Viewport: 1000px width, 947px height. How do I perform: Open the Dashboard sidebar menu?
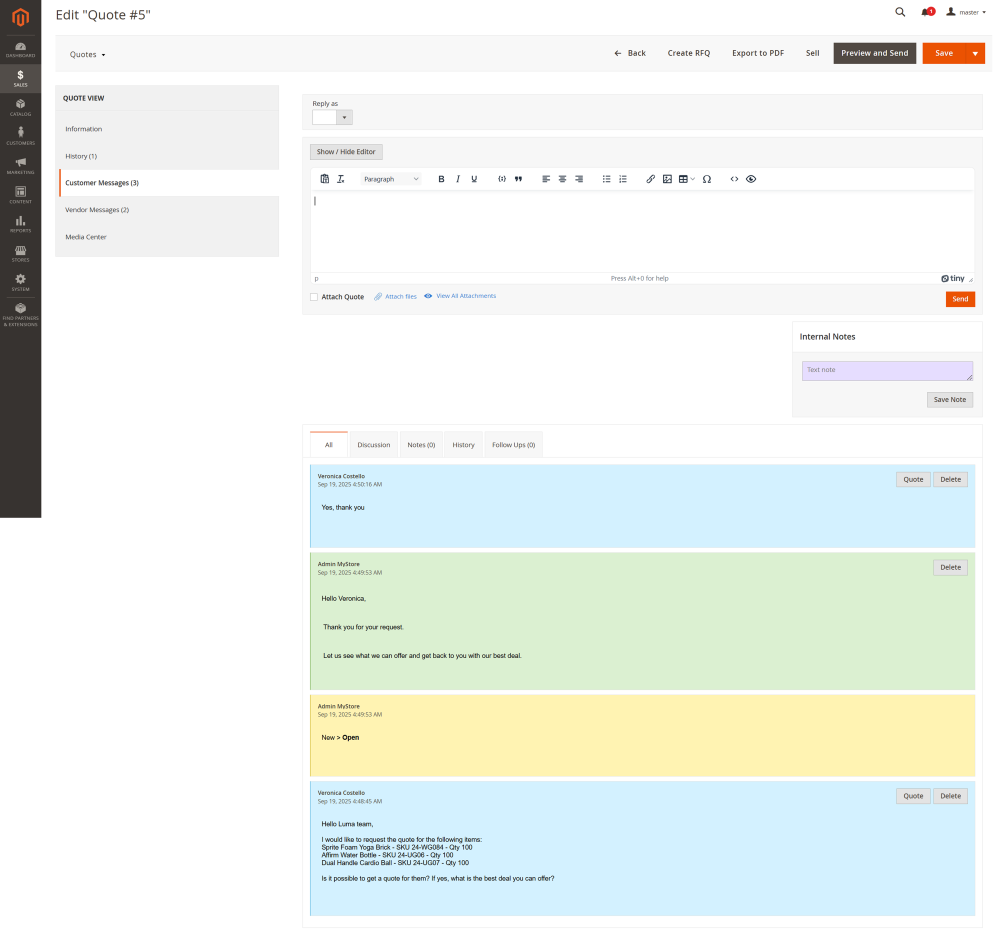point(20,50)
